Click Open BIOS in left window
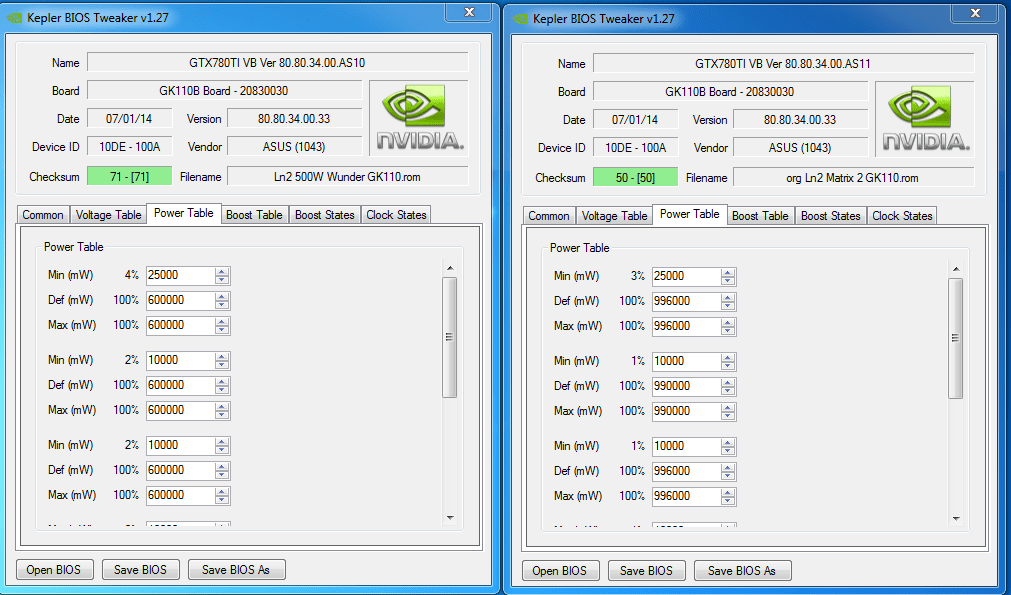 tap(54, 570)
